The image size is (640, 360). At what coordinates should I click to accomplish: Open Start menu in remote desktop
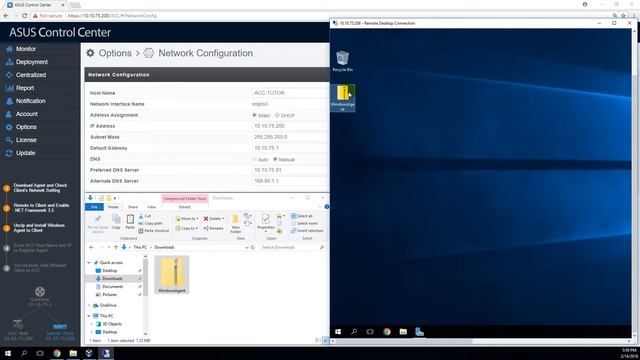[338, 332]
